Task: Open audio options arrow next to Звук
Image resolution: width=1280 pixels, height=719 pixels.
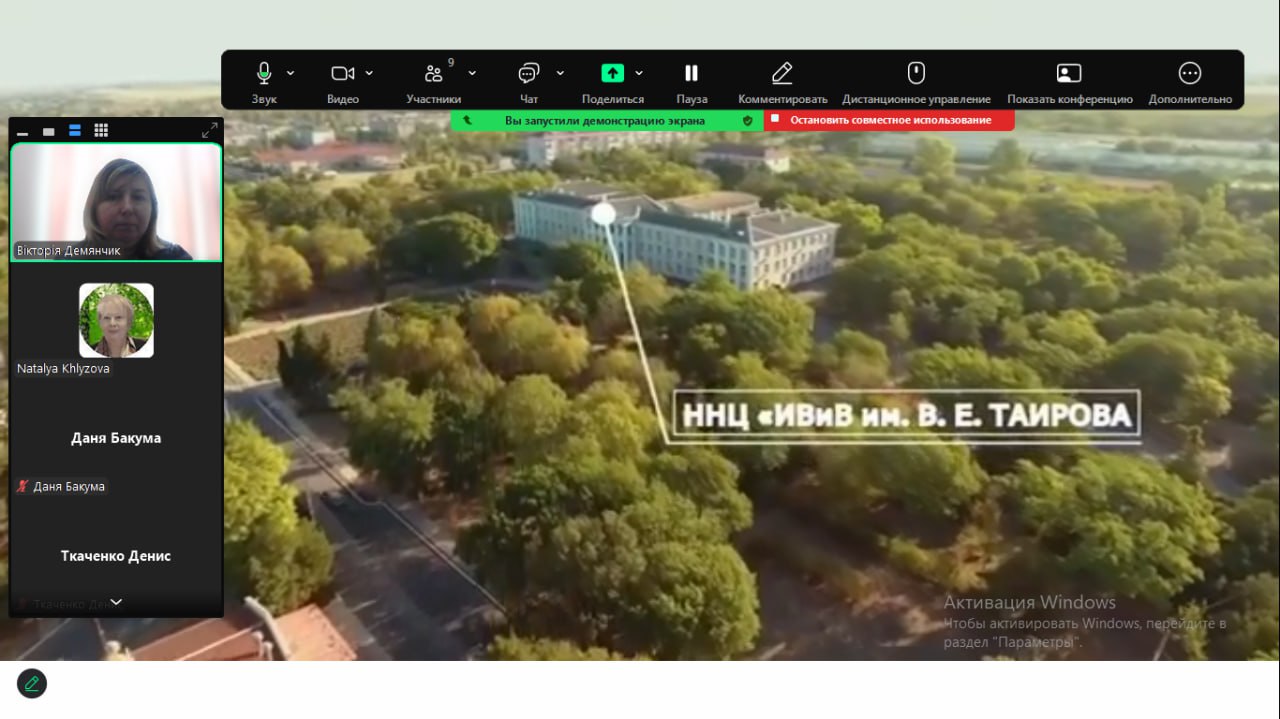Action: coord(290,73)
